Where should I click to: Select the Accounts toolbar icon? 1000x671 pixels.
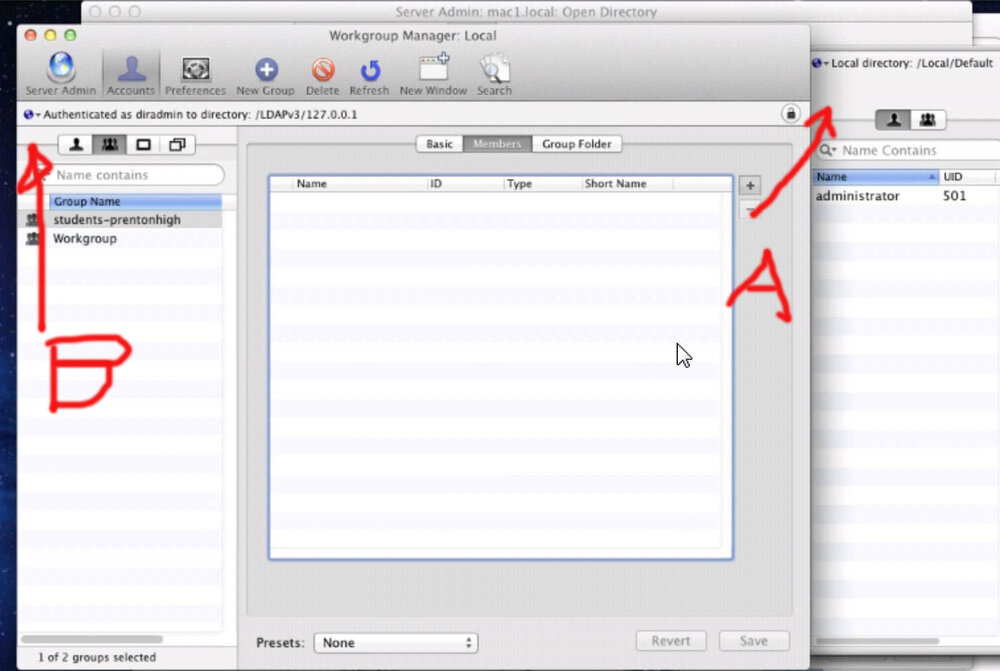(x=131, y=74)
